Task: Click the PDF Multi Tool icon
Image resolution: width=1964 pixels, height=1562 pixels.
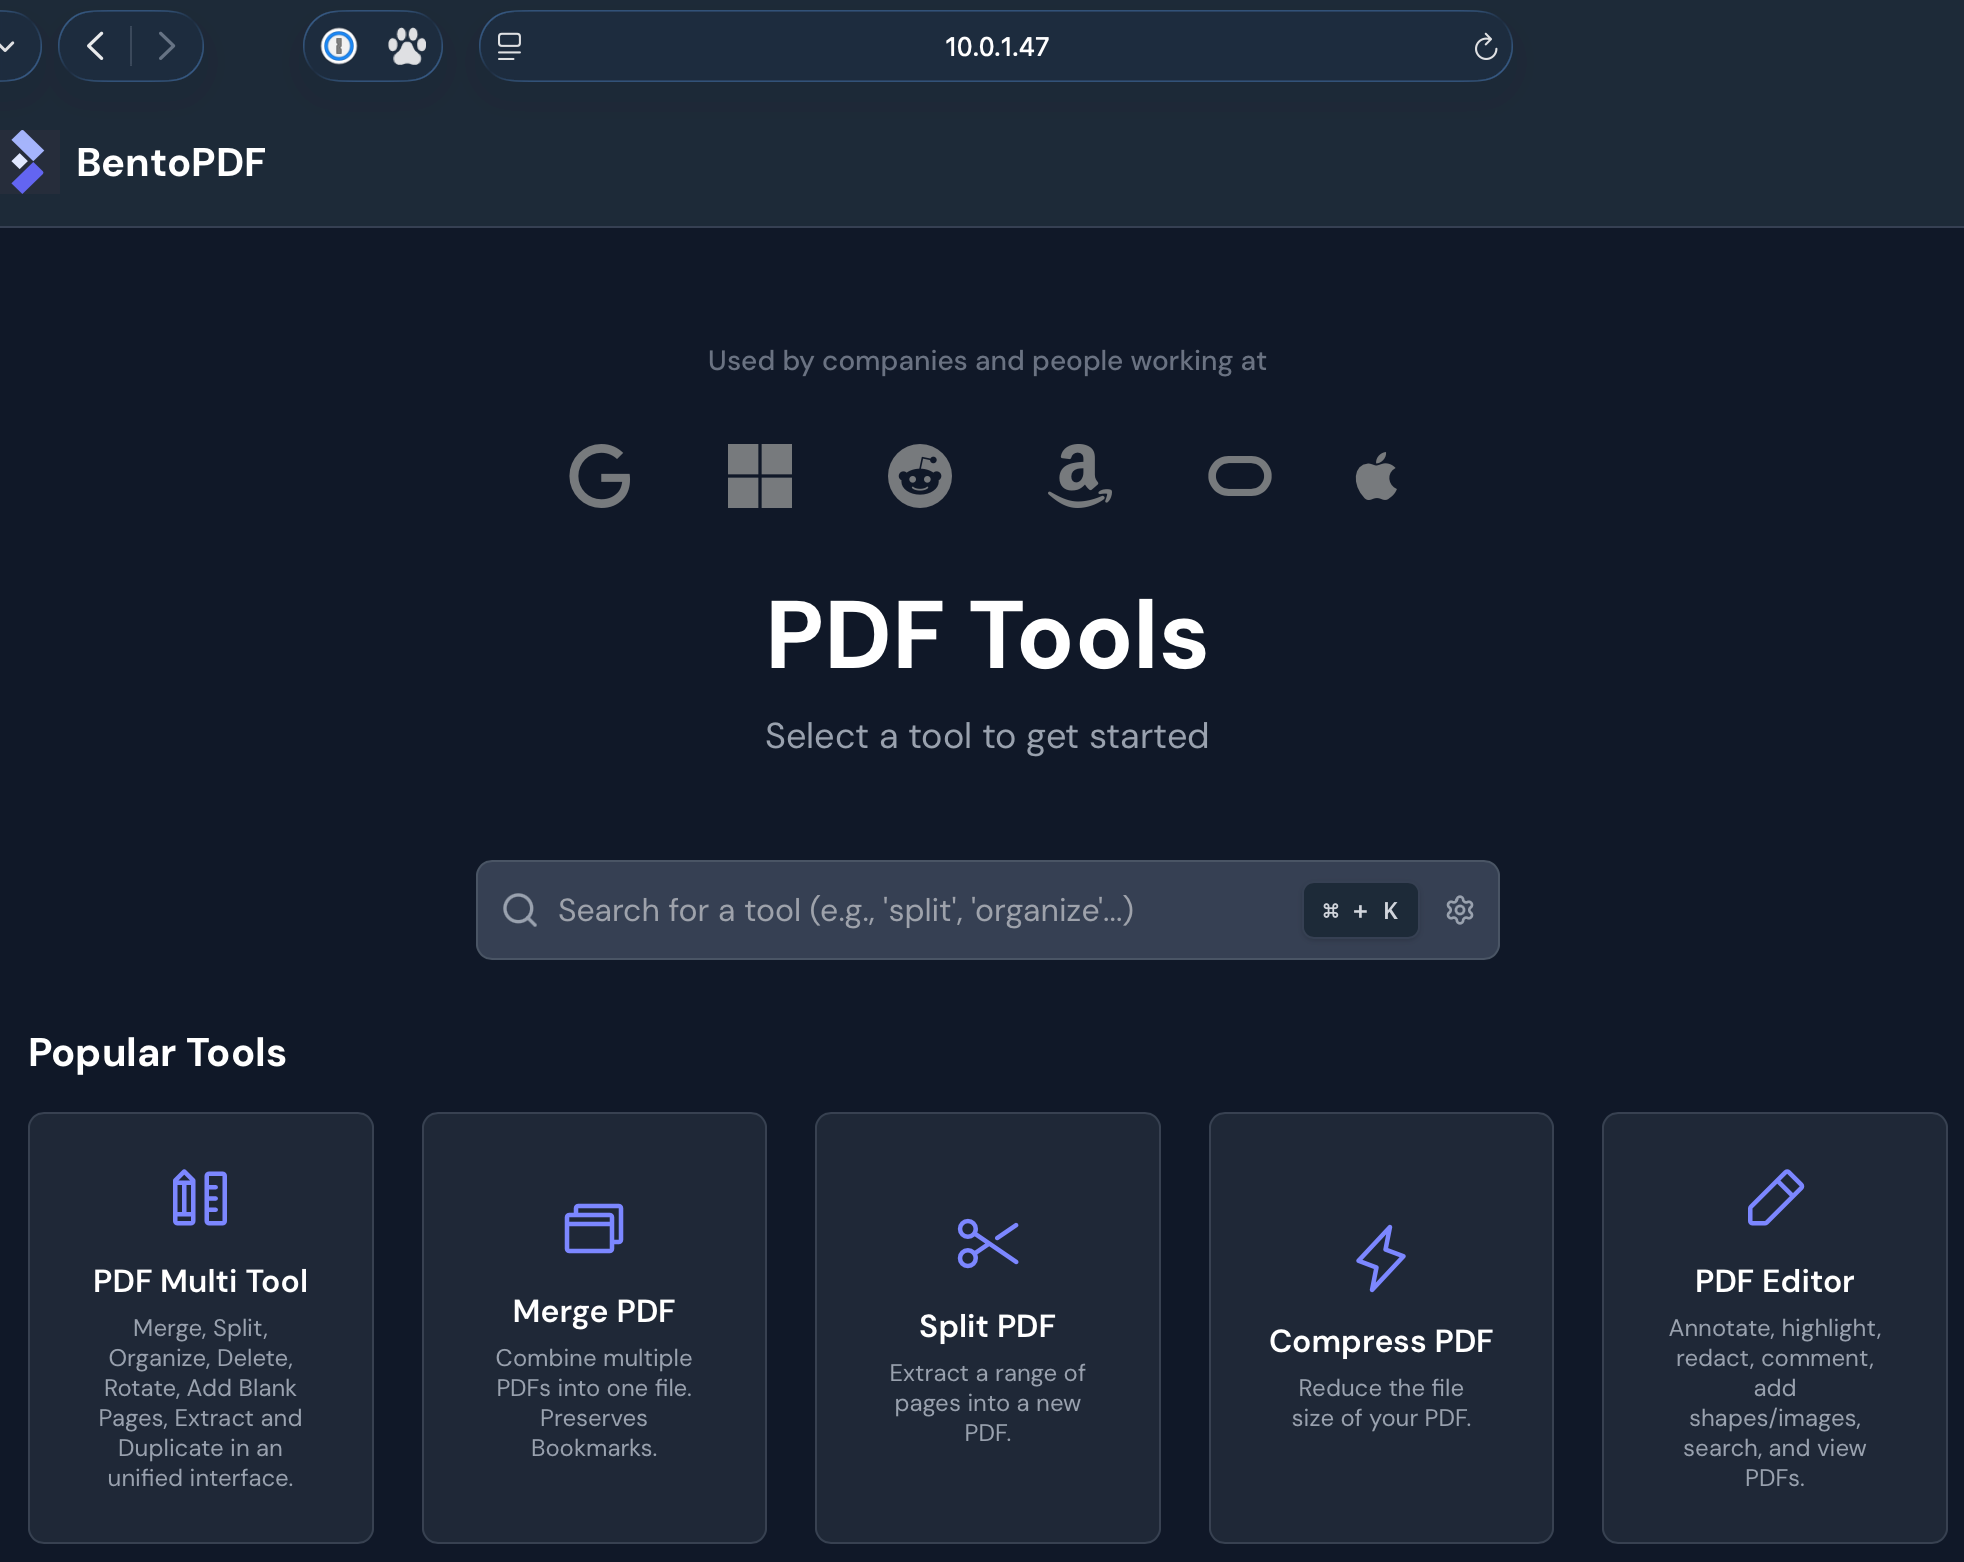Action: pos(200,1197)
